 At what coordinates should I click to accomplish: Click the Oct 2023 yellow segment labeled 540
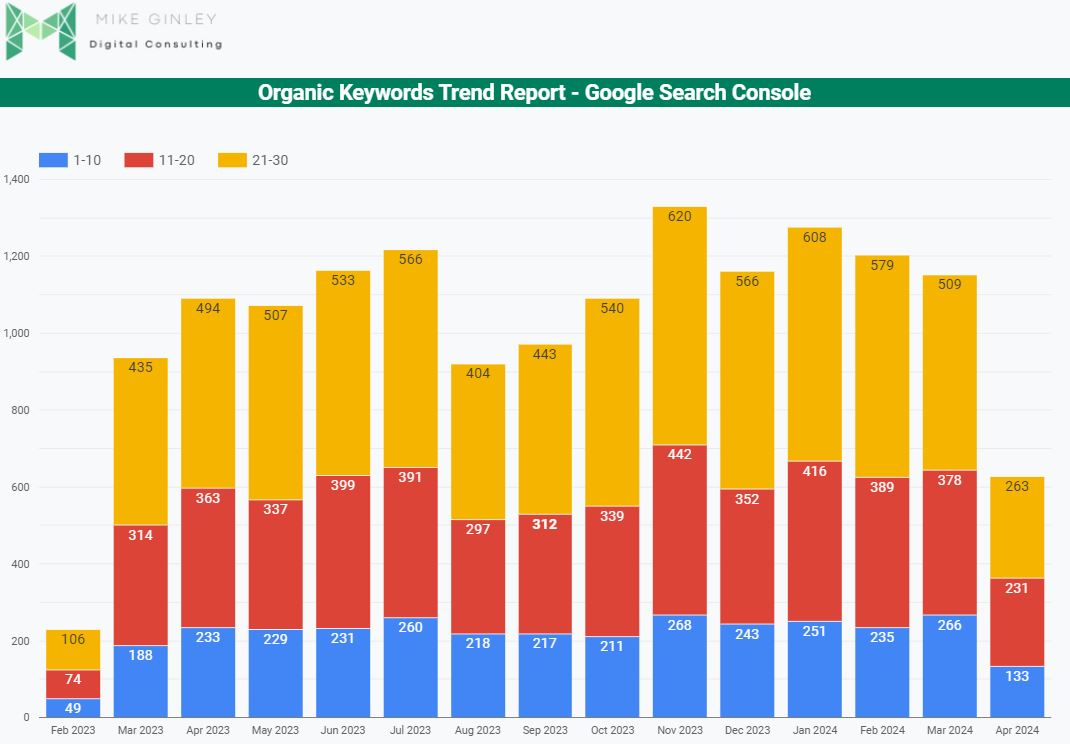point(613,403)
